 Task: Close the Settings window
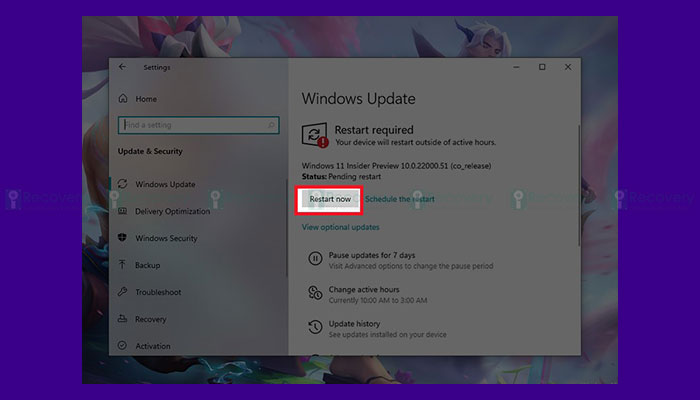(568, 67)
